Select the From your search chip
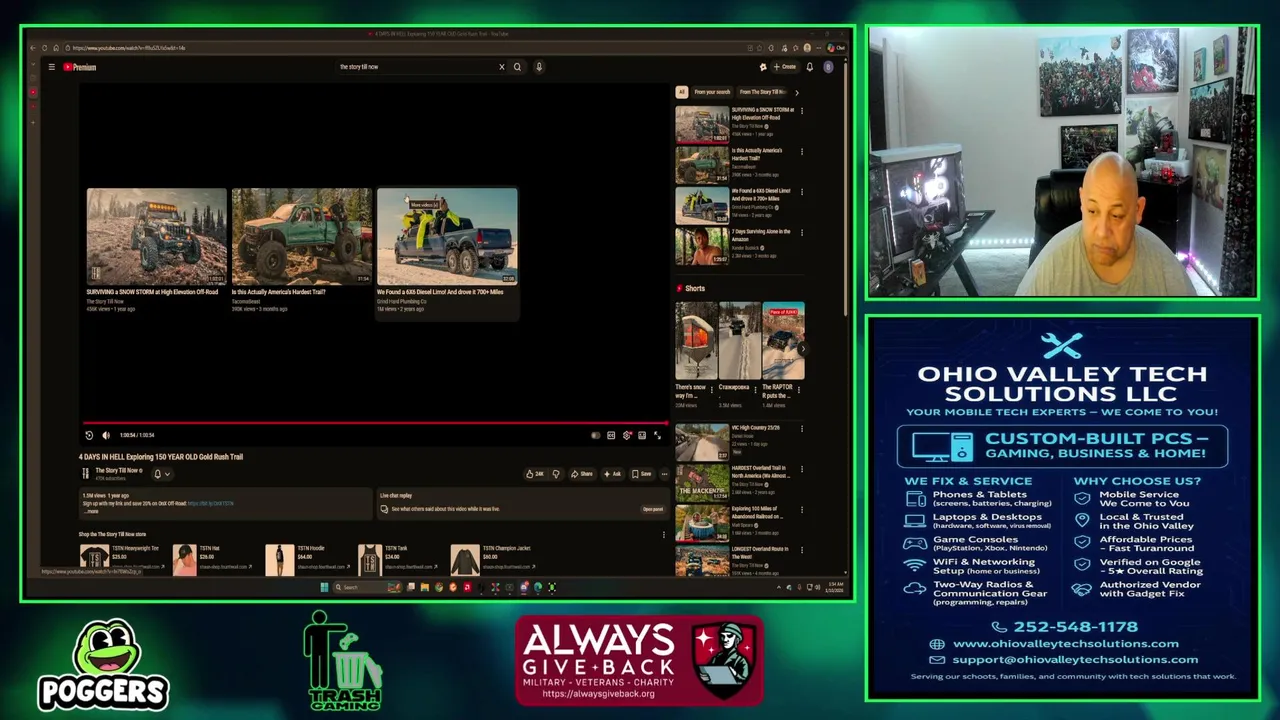1280x720 pixels. click(x=712, y=92)
